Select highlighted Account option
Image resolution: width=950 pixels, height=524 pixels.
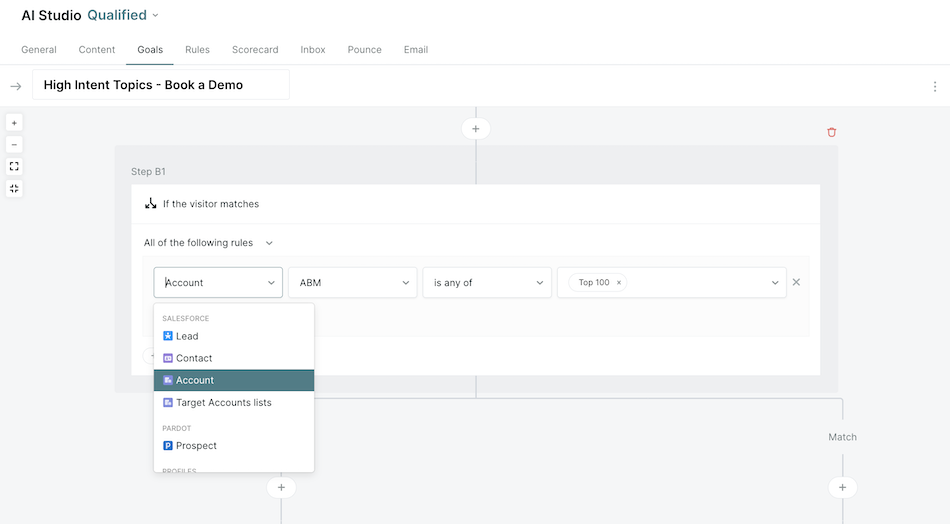coord(234,380)
